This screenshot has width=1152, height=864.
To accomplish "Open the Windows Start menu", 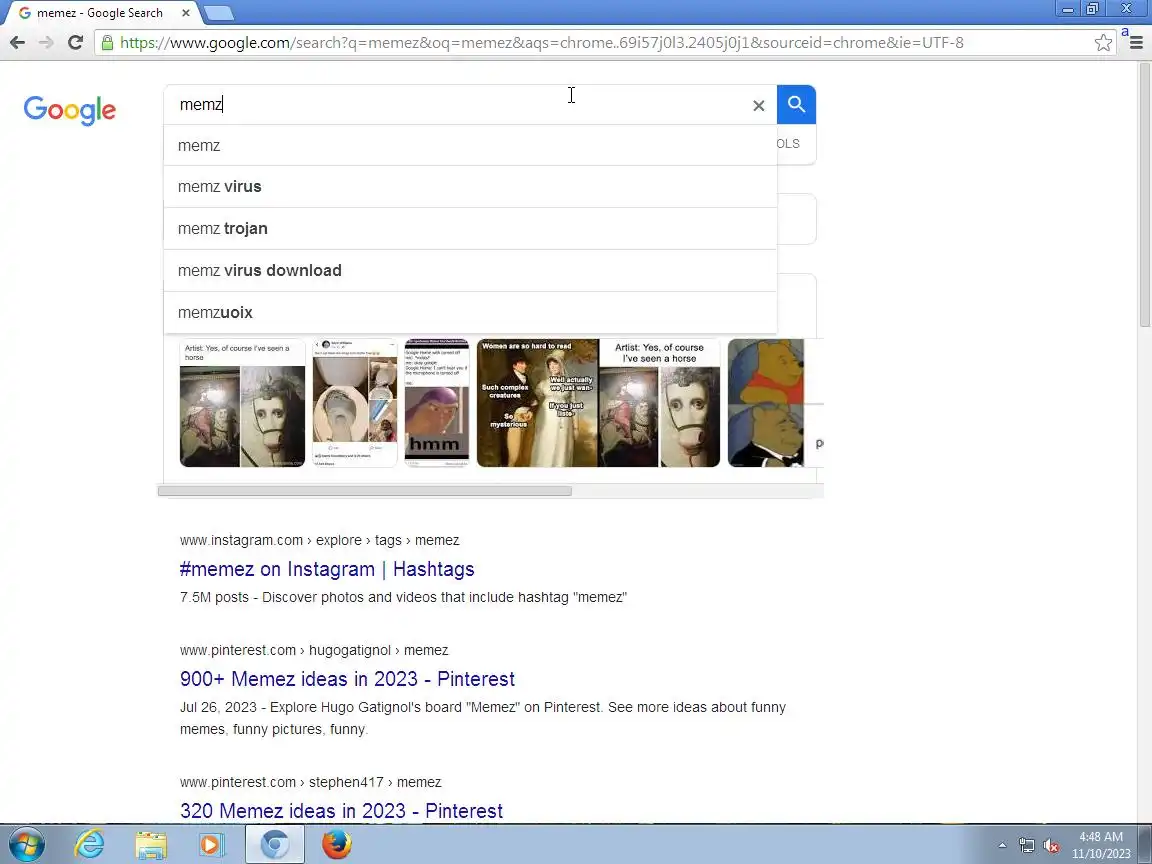I will pyautogui.click(x=26, y=845).
